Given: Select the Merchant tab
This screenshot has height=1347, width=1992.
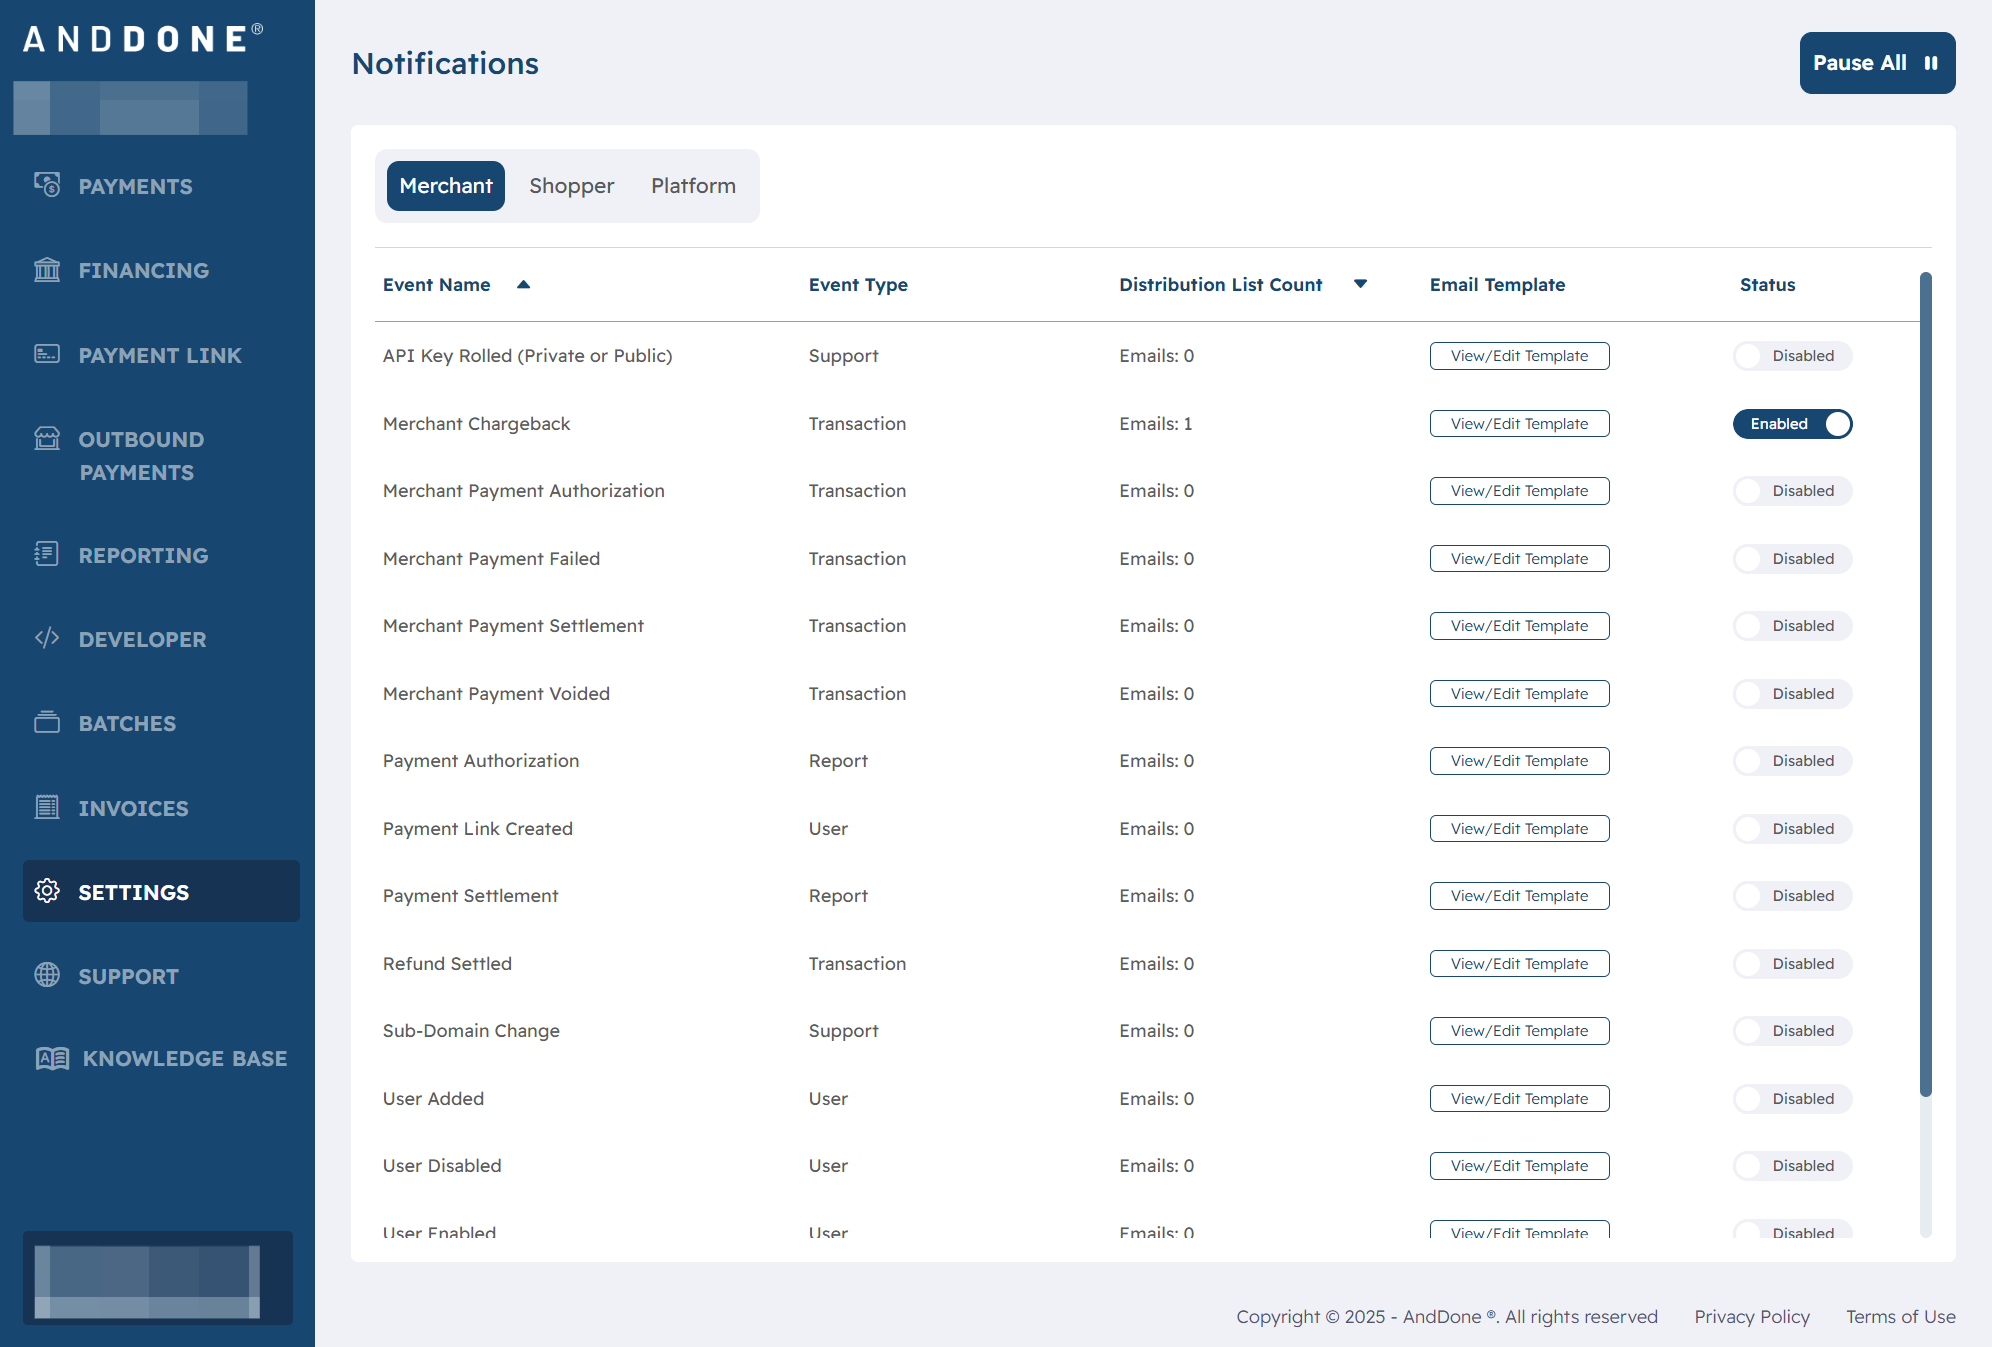Looking at the screenshot, I should click(x=446, y=186).
